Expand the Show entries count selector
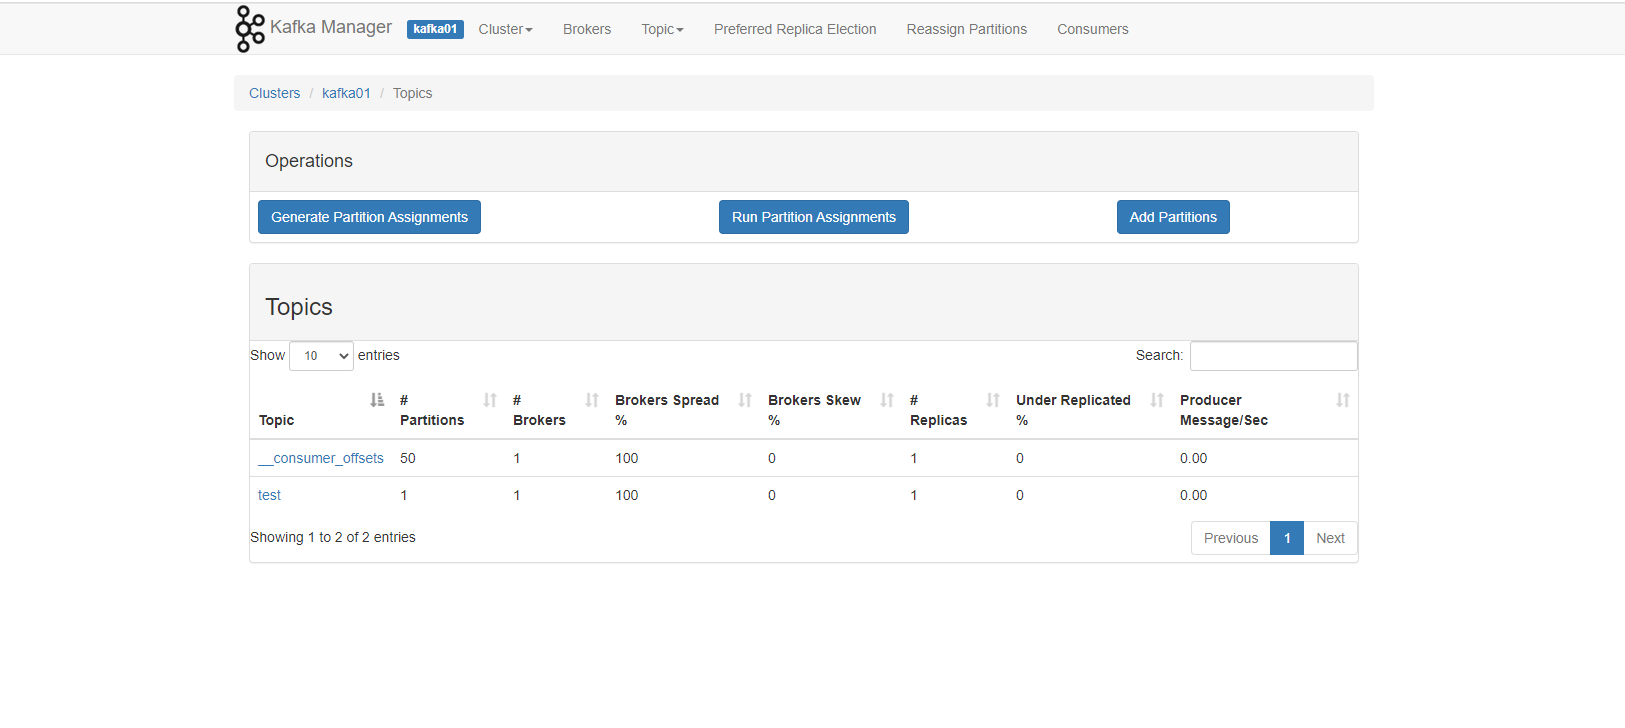The height and width of the screenshot is (728, 1625). click(321, 356)
